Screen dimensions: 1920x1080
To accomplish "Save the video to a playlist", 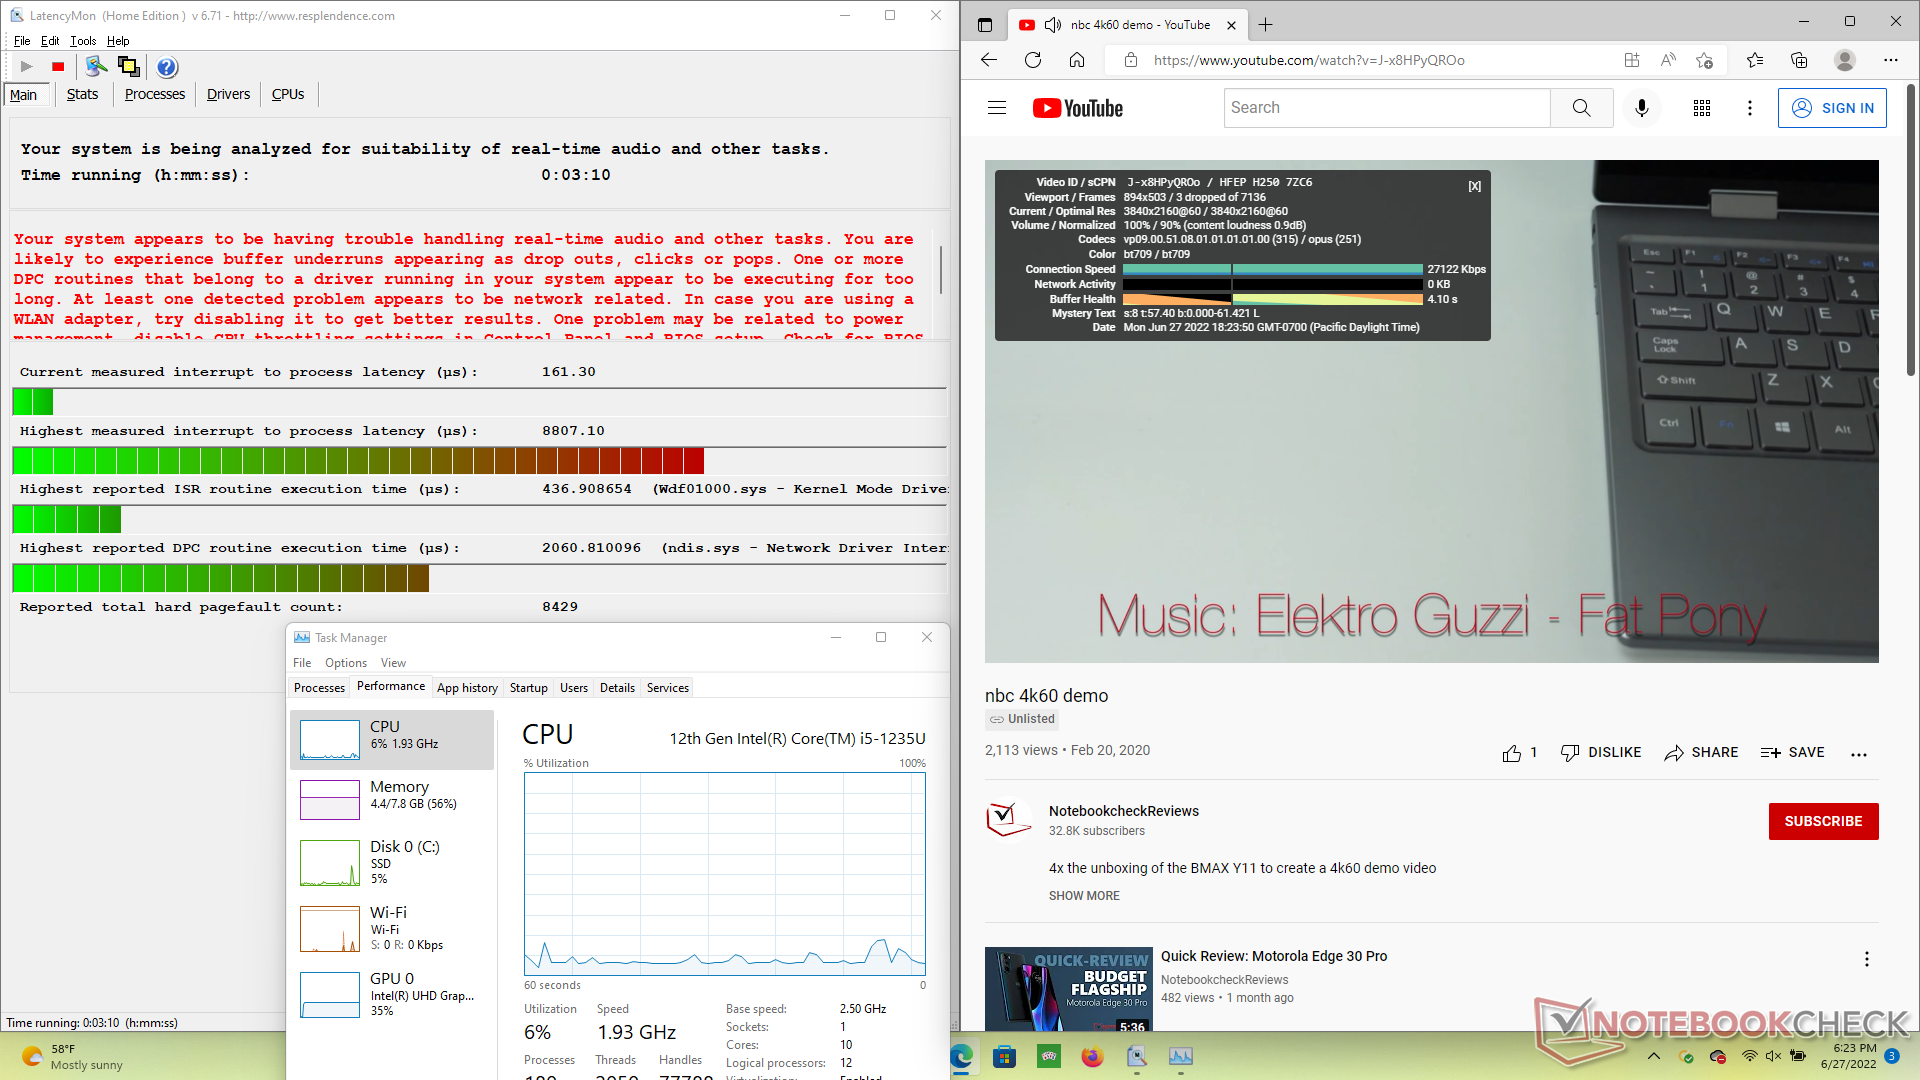I will click(1793, 753).
